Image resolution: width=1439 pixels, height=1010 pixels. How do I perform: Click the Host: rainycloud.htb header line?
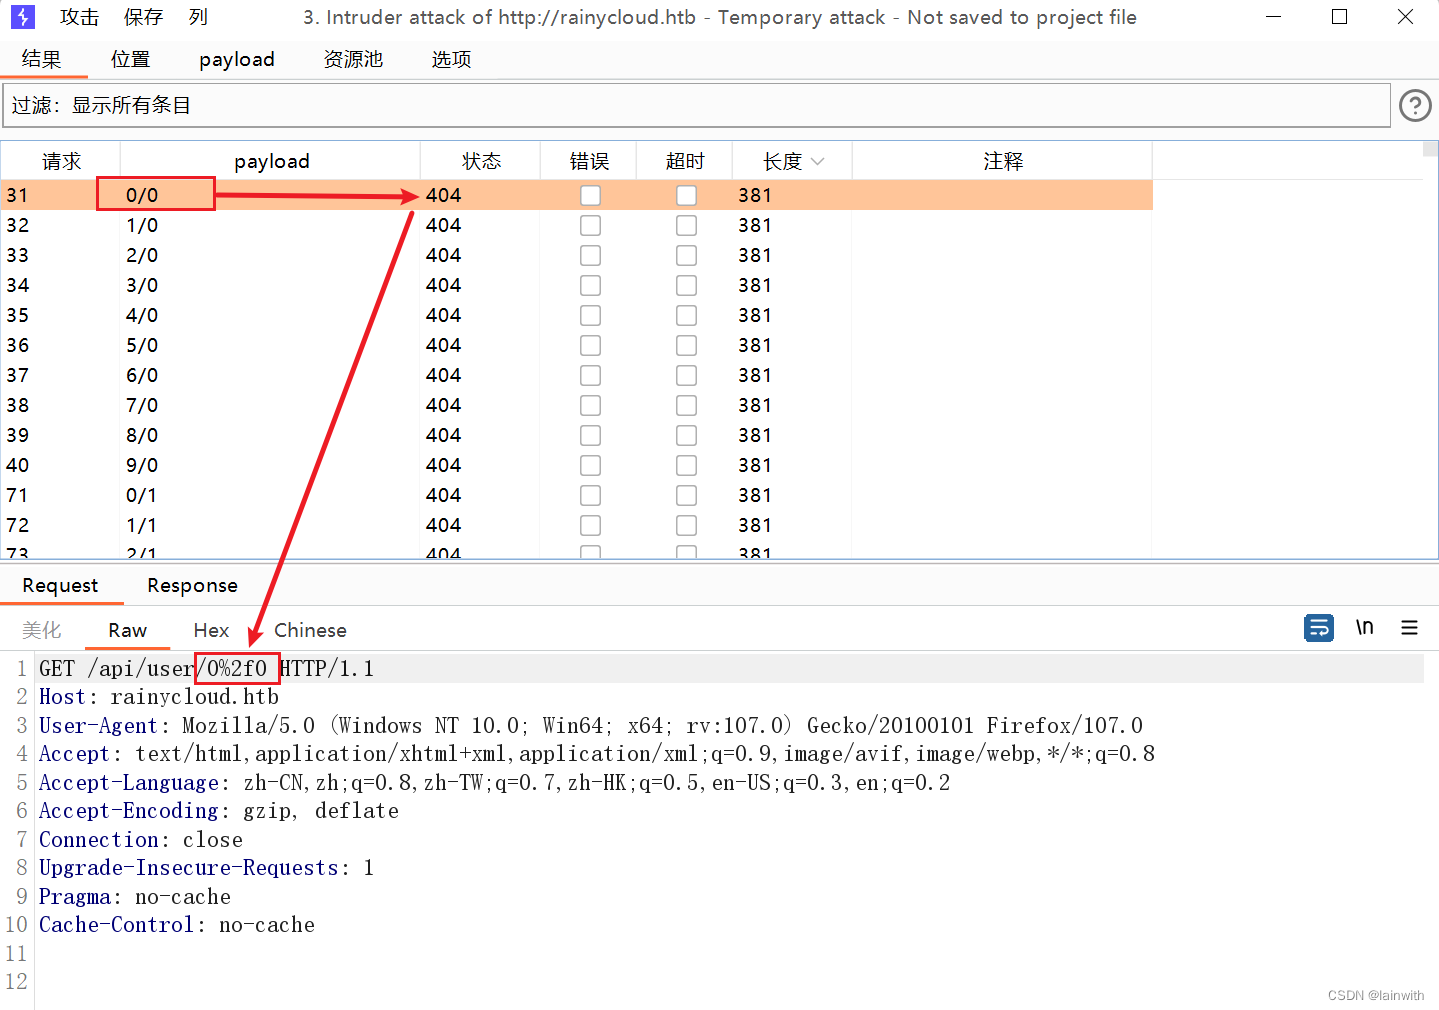(x=159, y=696)
